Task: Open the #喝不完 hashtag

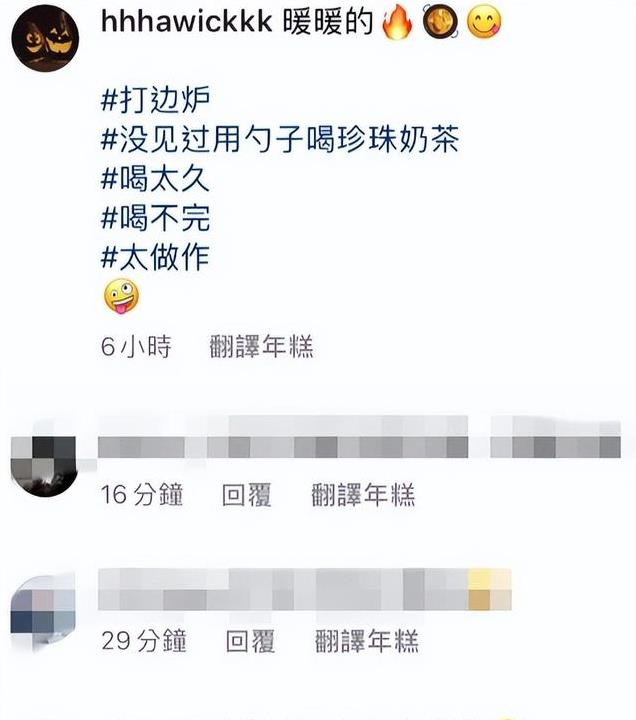Action: [155, 218]
